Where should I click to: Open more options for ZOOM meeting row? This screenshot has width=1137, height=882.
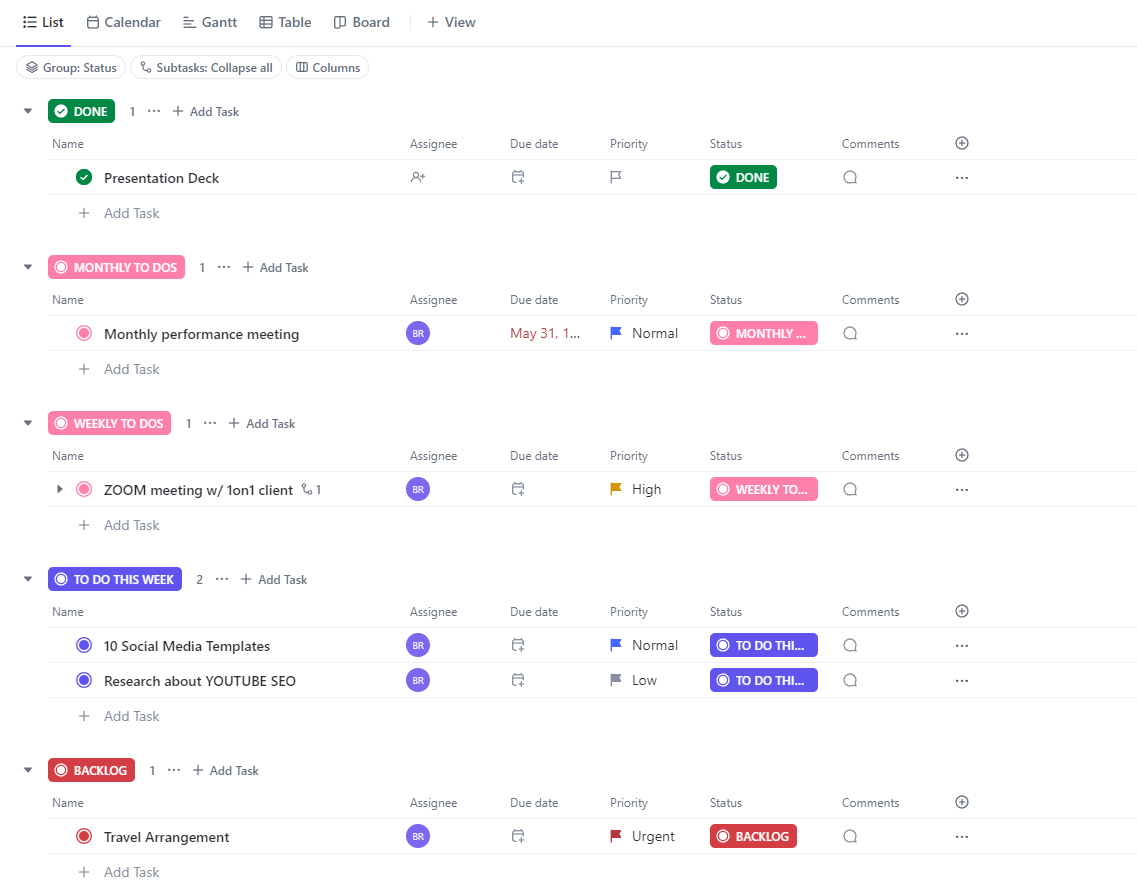(x=962, y=490)
